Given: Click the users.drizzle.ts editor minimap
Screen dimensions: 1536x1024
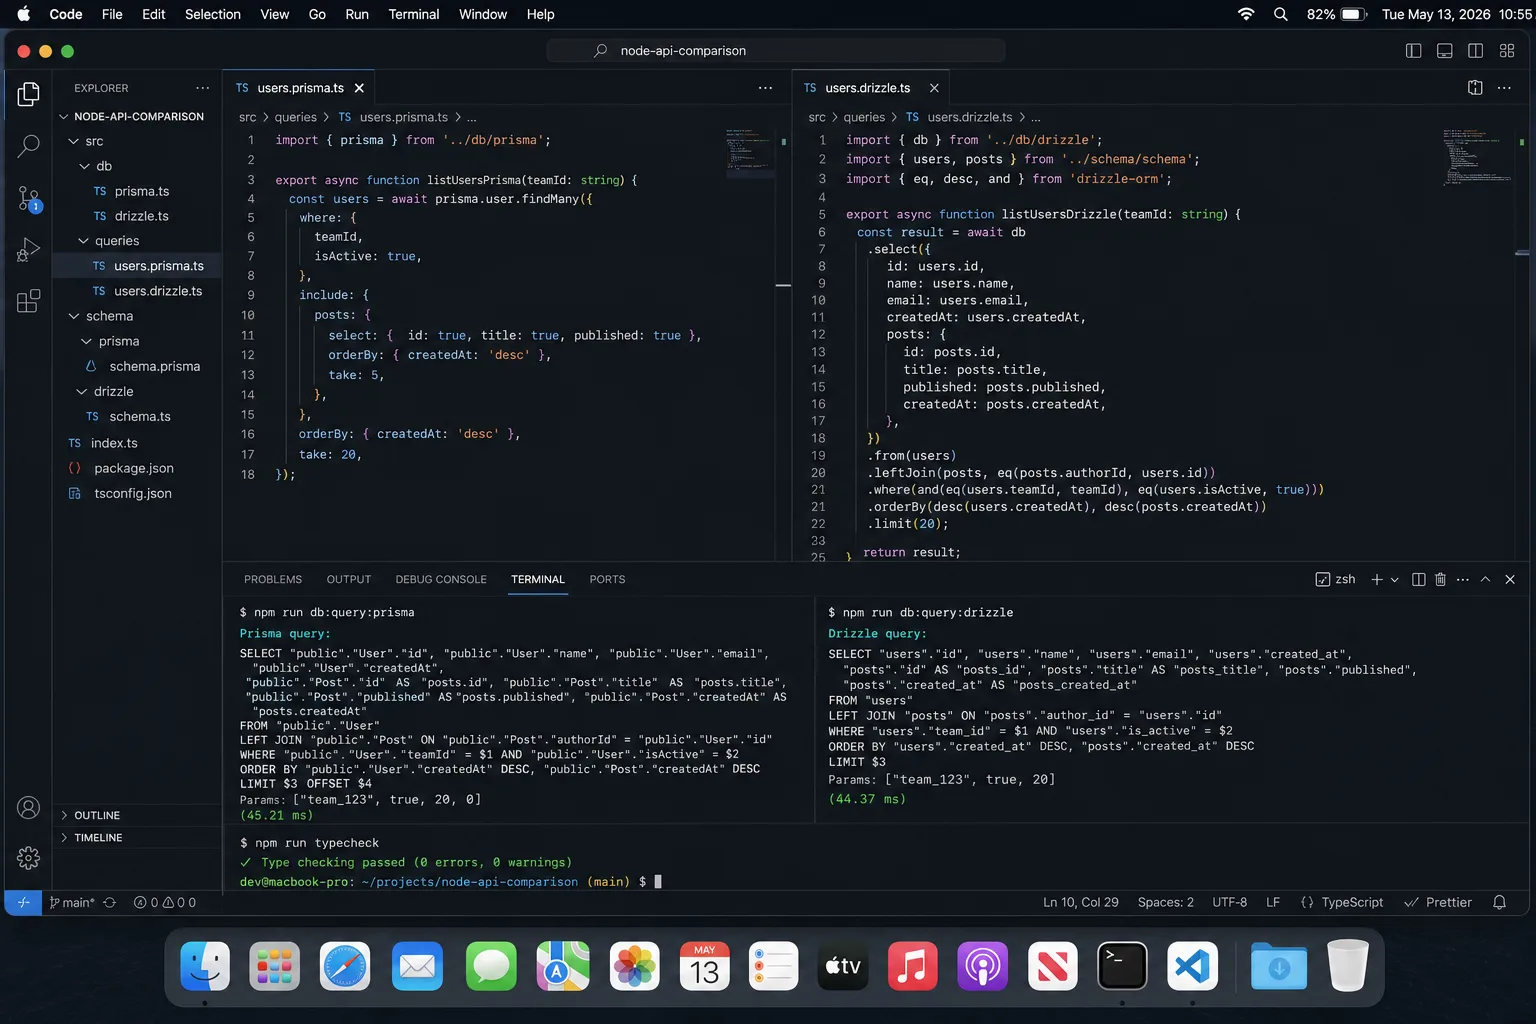Looking at the screenshot, I should pos(1477,156).
